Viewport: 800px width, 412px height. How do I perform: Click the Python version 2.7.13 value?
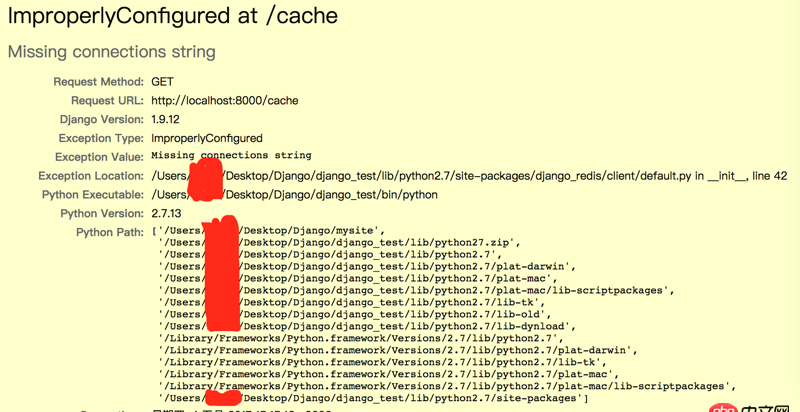[171, 213]
